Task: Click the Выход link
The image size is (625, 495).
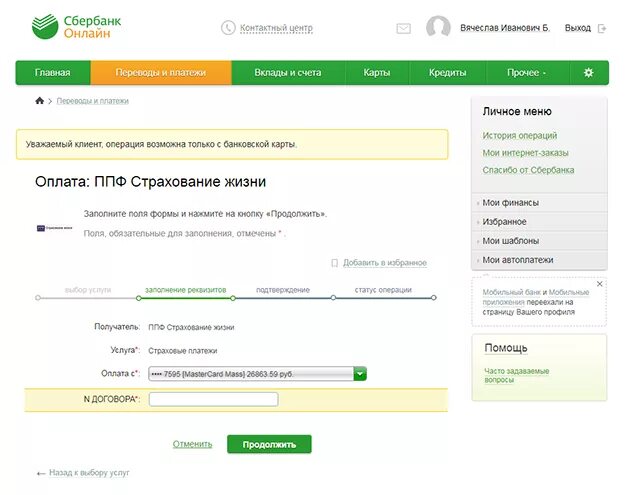Action: pos(578,28)
